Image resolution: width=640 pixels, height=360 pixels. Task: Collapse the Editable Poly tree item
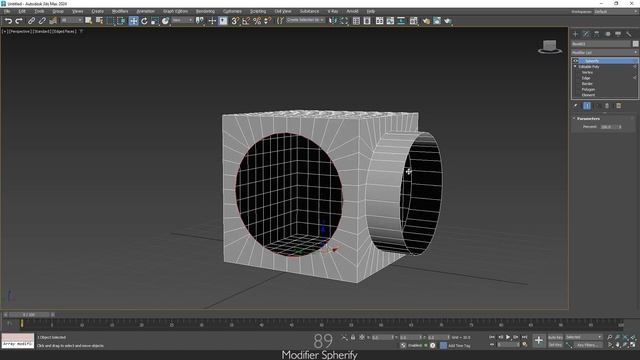coord(575,67)
